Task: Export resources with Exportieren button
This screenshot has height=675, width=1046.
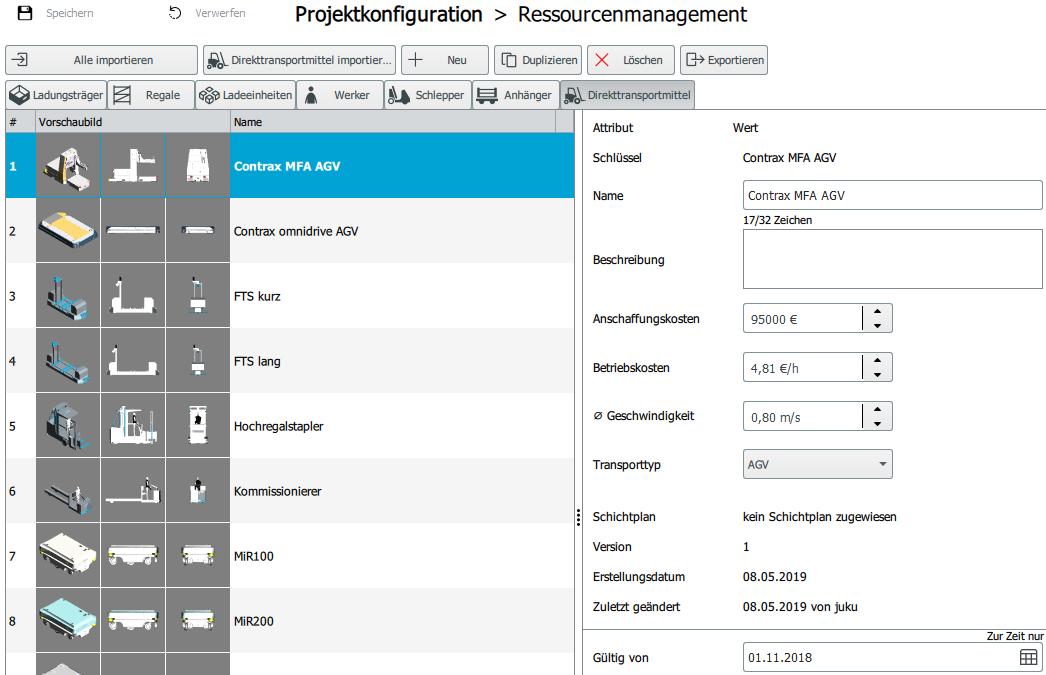Action: (x=724, y=60)
